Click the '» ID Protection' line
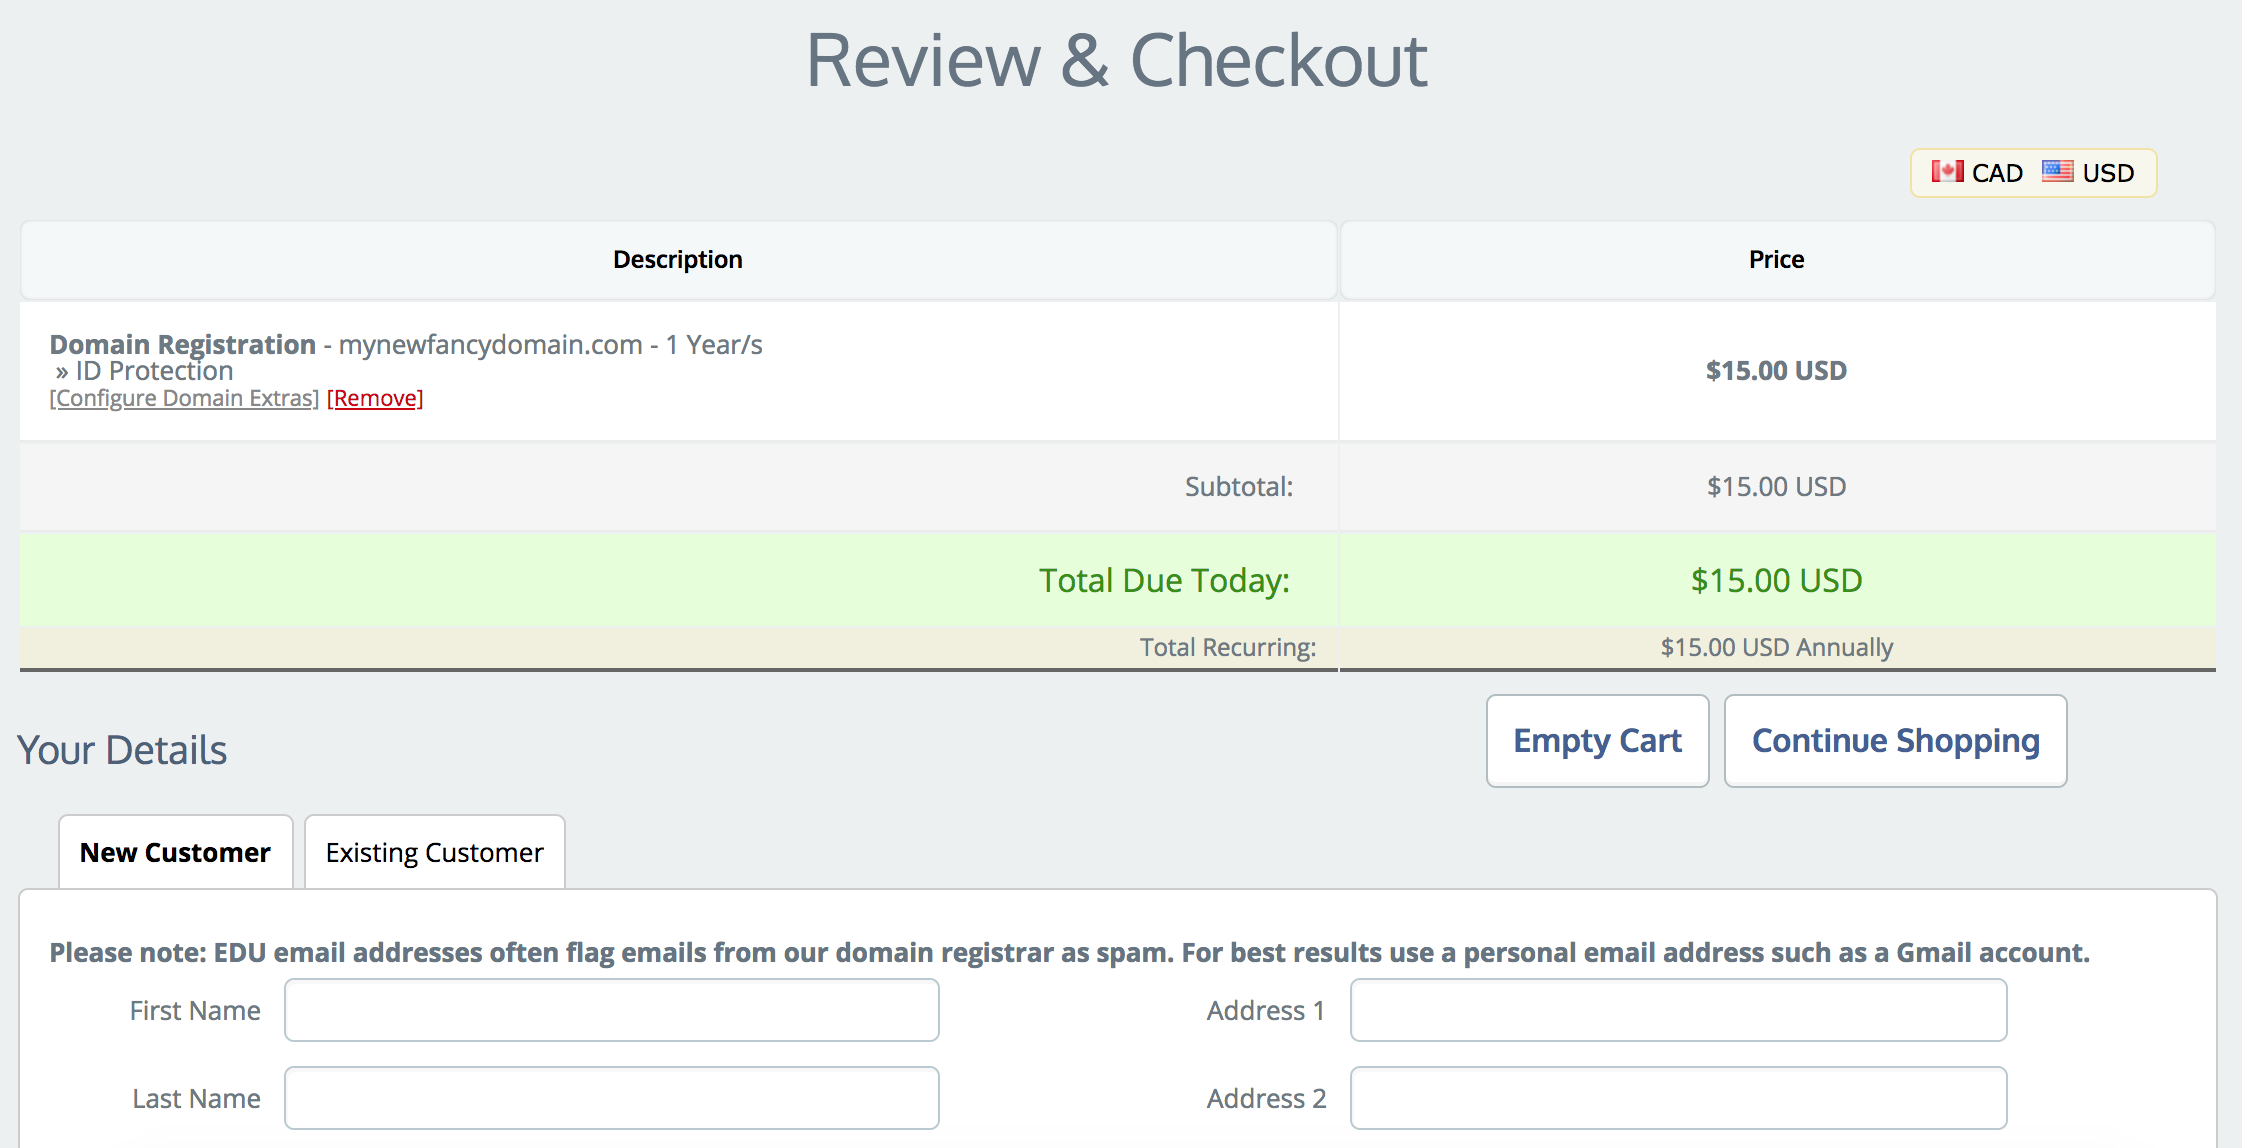Screen dimensions: 2242x1148 pyautogui.click(x=144, y=371)
